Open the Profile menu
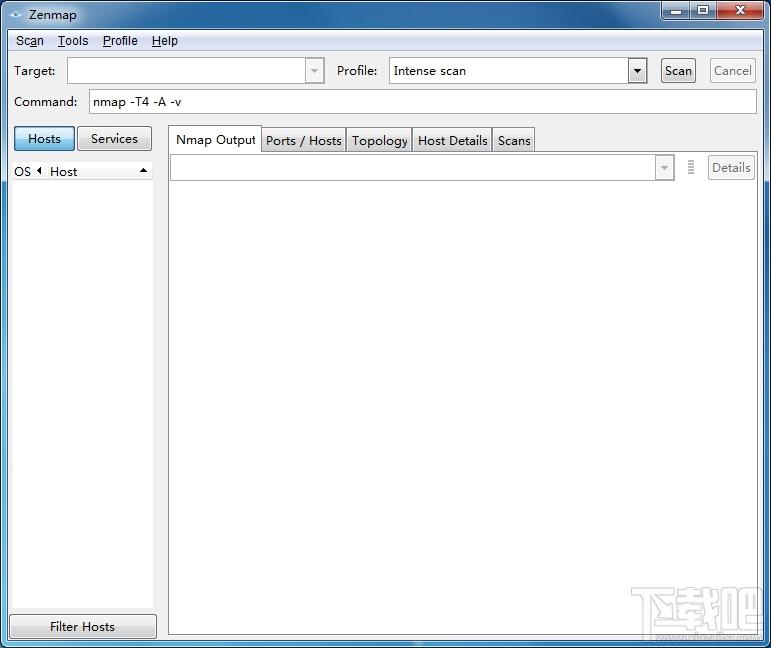 (x=120, y=41)
